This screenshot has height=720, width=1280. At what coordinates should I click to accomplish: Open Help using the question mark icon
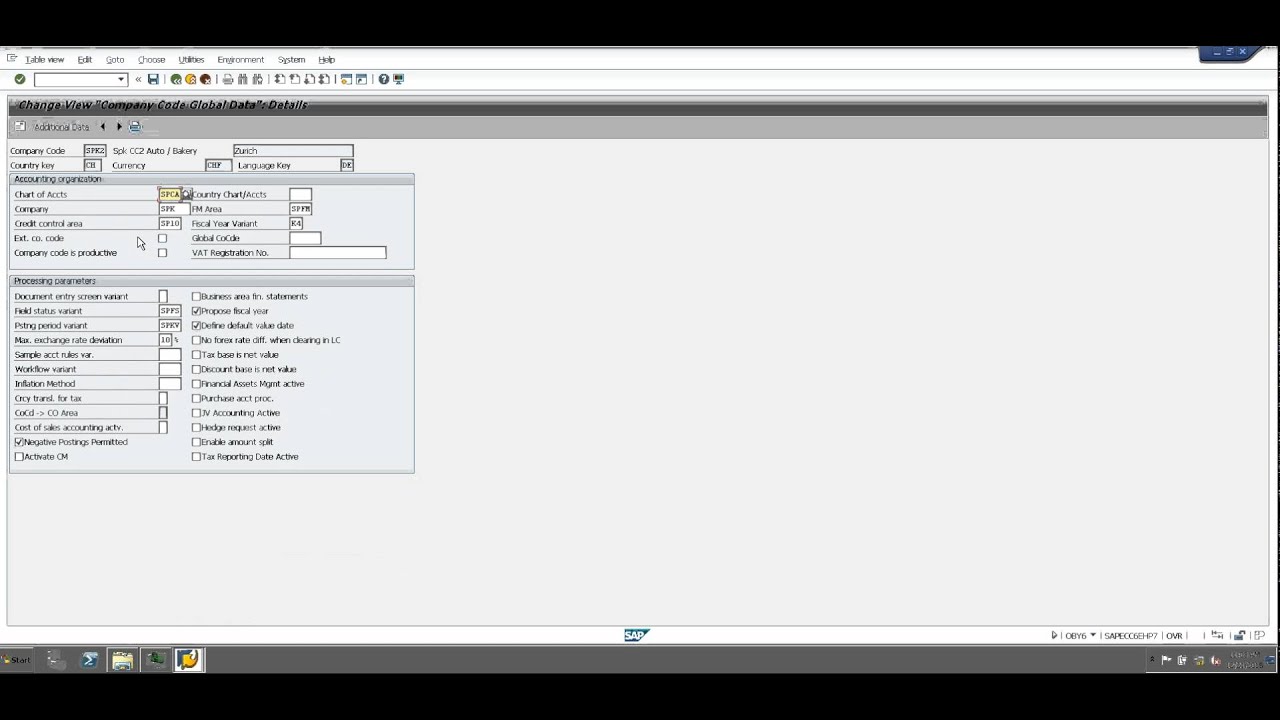[384, 79]
